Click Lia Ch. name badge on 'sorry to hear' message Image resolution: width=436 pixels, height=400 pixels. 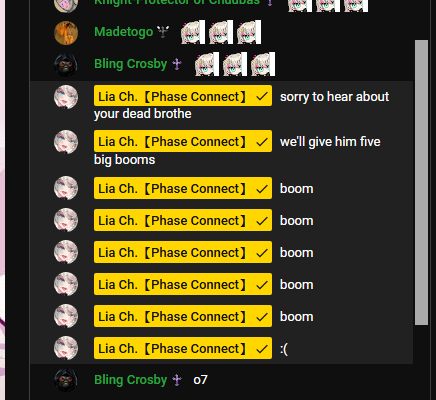(x=183, y=96)
